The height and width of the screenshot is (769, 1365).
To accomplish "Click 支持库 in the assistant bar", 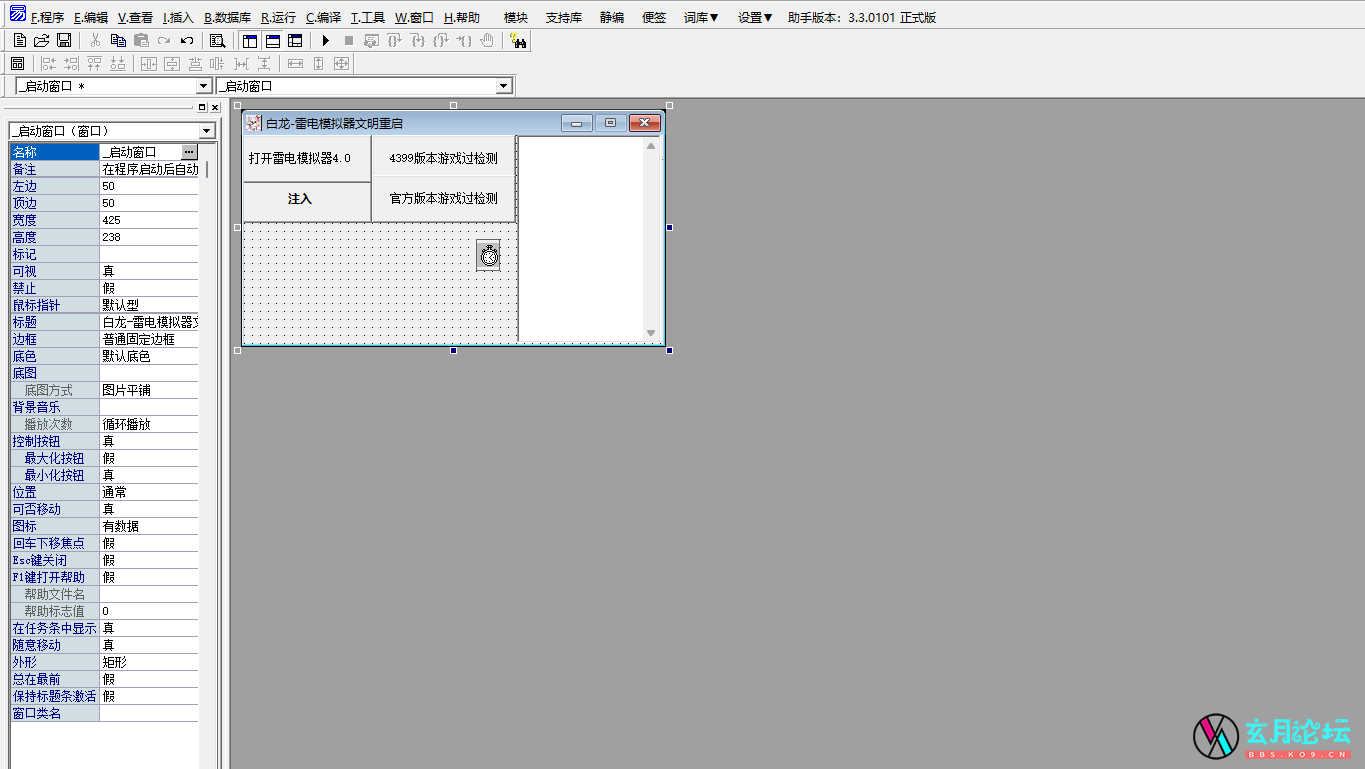I will coord(564,17).
